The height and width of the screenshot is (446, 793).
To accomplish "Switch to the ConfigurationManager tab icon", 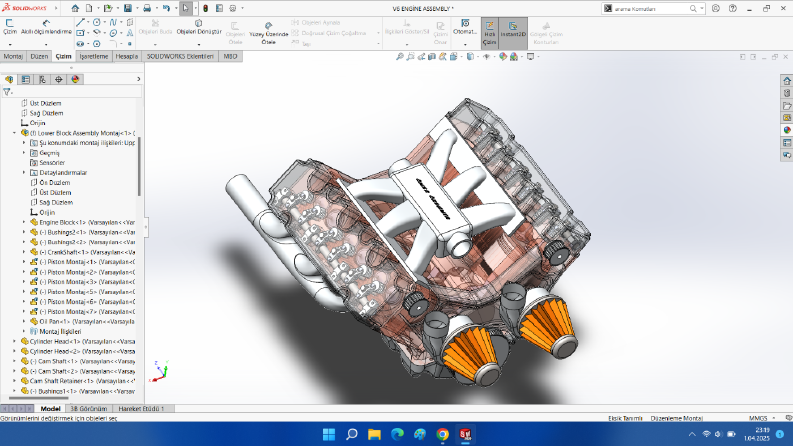I will 42,79.
